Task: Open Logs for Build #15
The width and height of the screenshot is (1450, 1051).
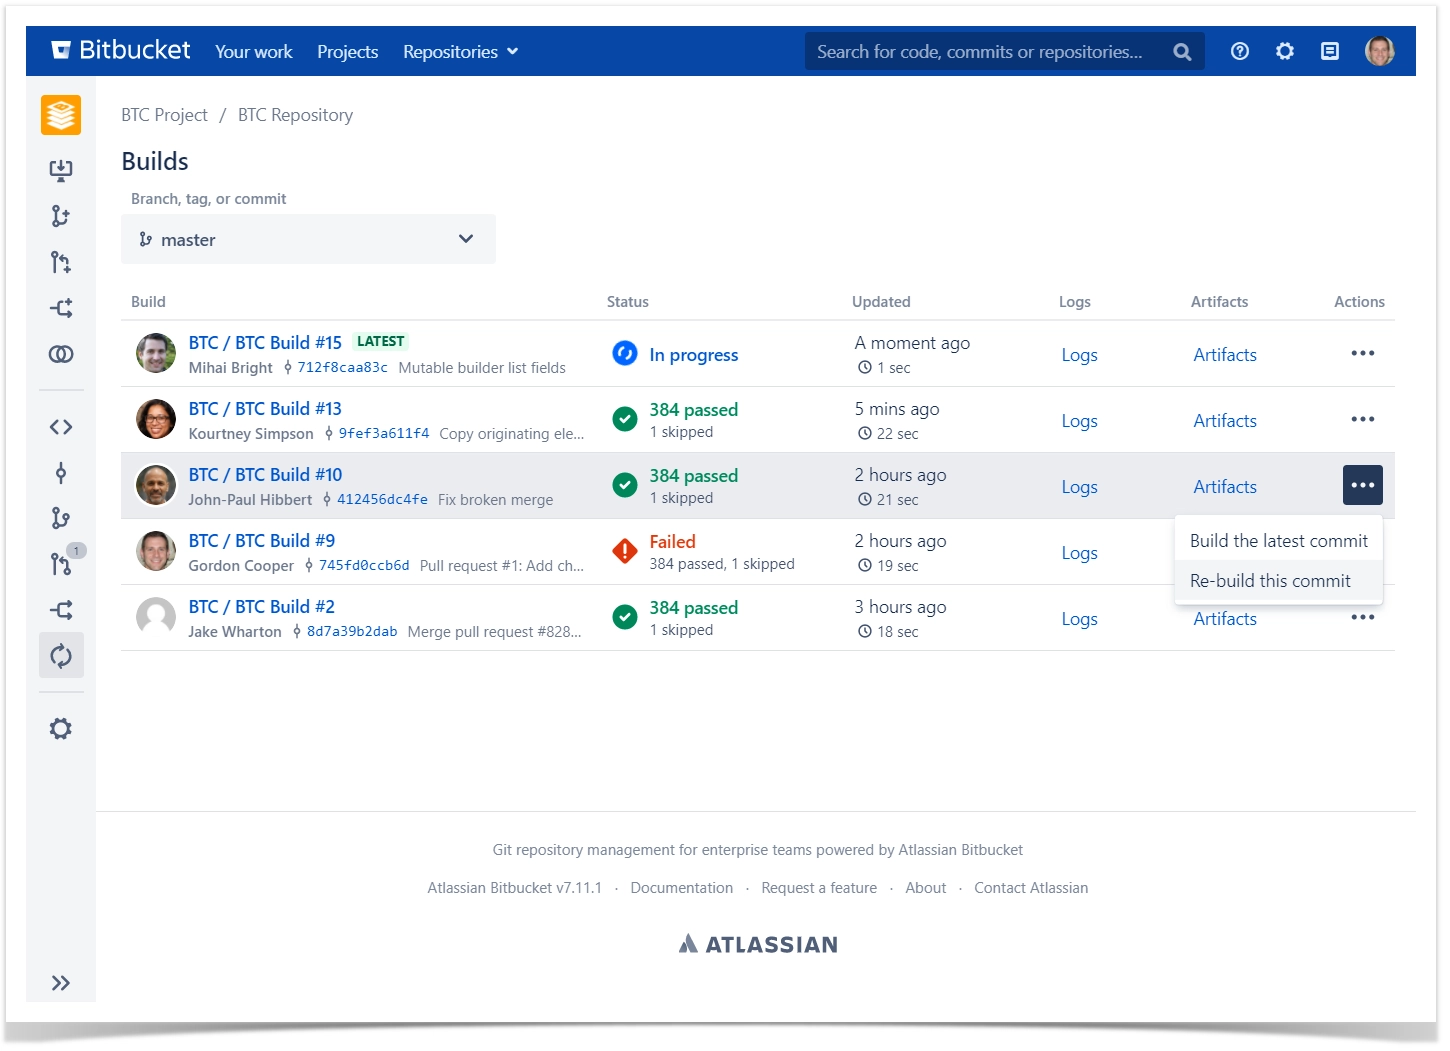Action: click(1079, 355)
